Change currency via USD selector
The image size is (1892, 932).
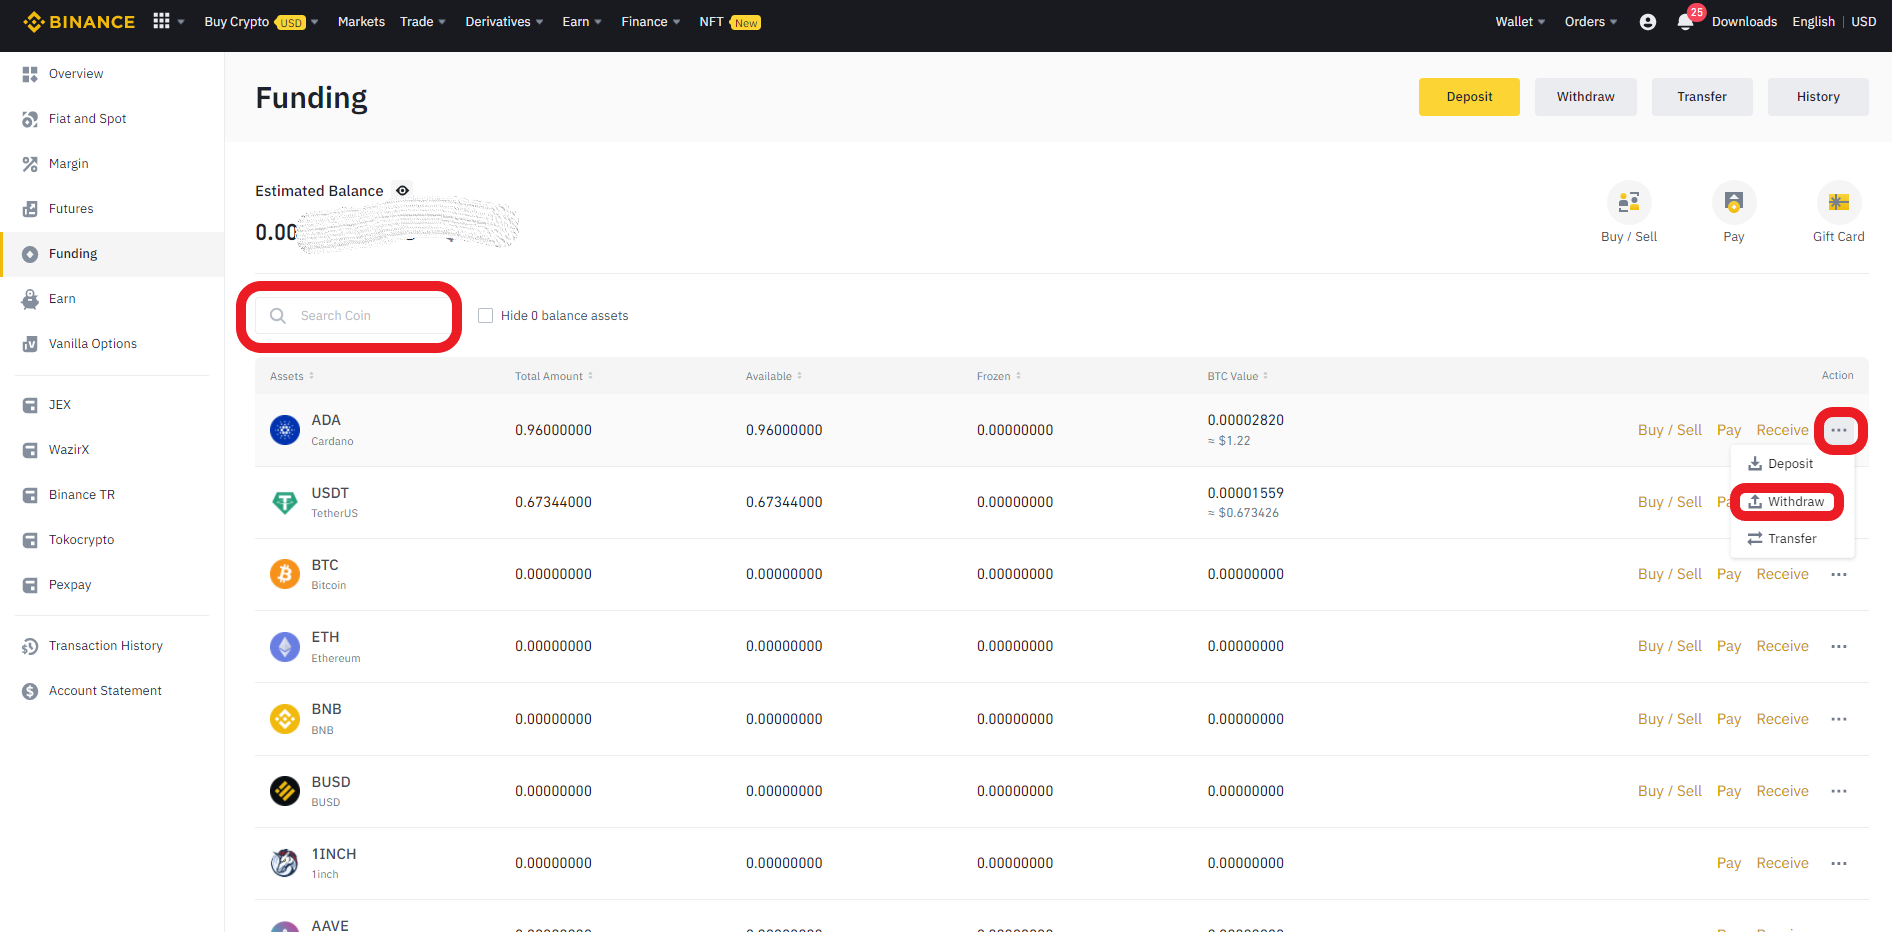pos(1864,22)
